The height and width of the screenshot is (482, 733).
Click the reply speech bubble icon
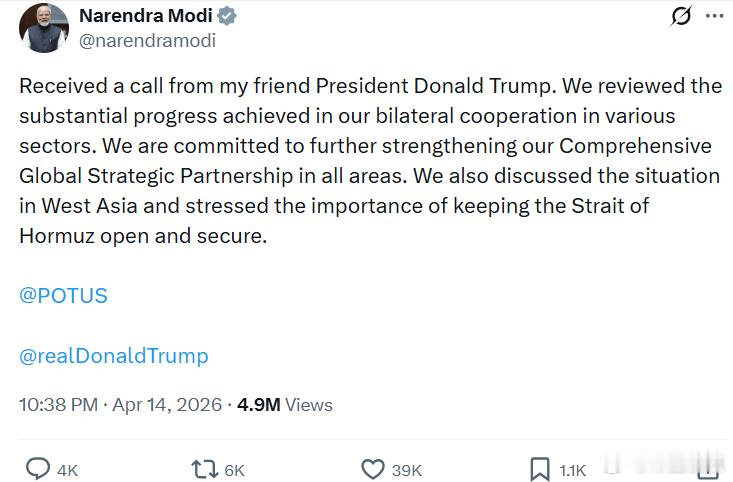(38, 469)
